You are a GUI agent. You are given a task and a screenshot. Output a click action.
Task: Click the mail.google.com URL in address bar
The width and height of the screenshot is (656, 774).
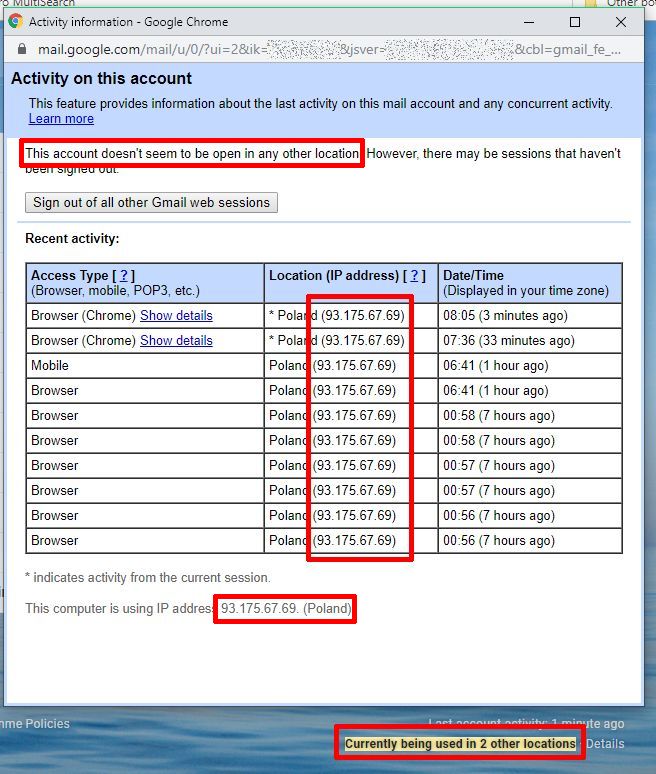tap(329, 49)
